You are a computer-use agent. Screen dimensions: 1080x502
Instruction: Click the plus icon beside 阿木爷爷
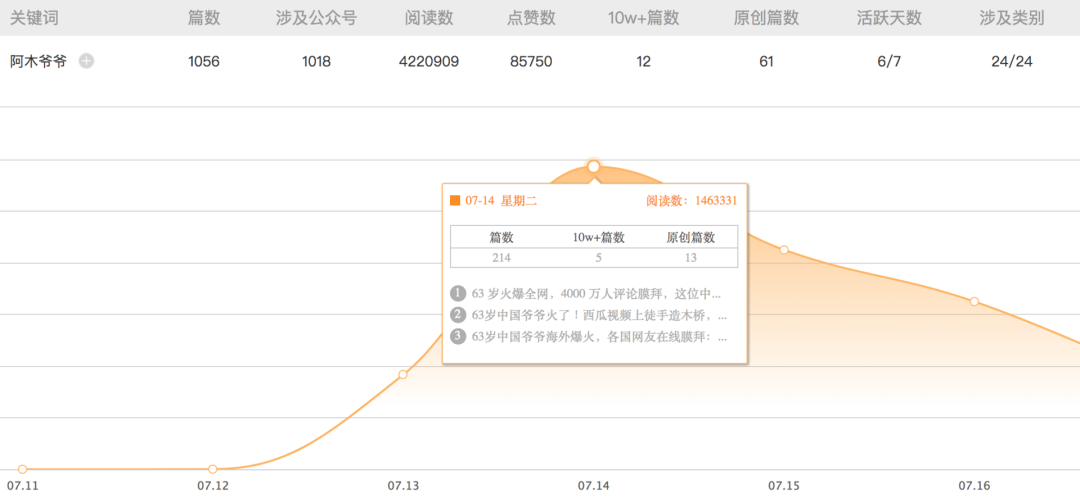pos(86,61)
